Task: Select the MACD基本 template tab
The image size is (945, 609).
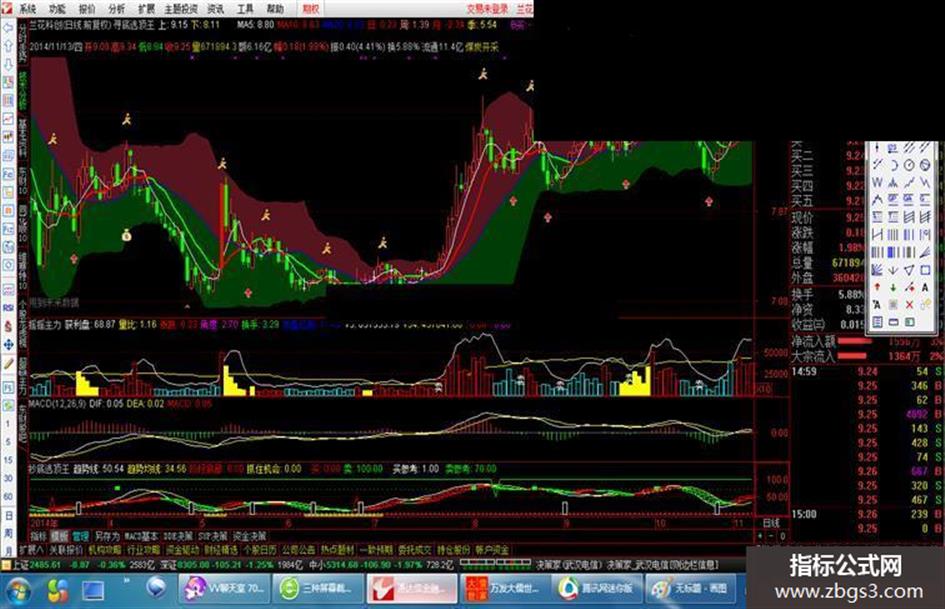Action: click(141, 536)
